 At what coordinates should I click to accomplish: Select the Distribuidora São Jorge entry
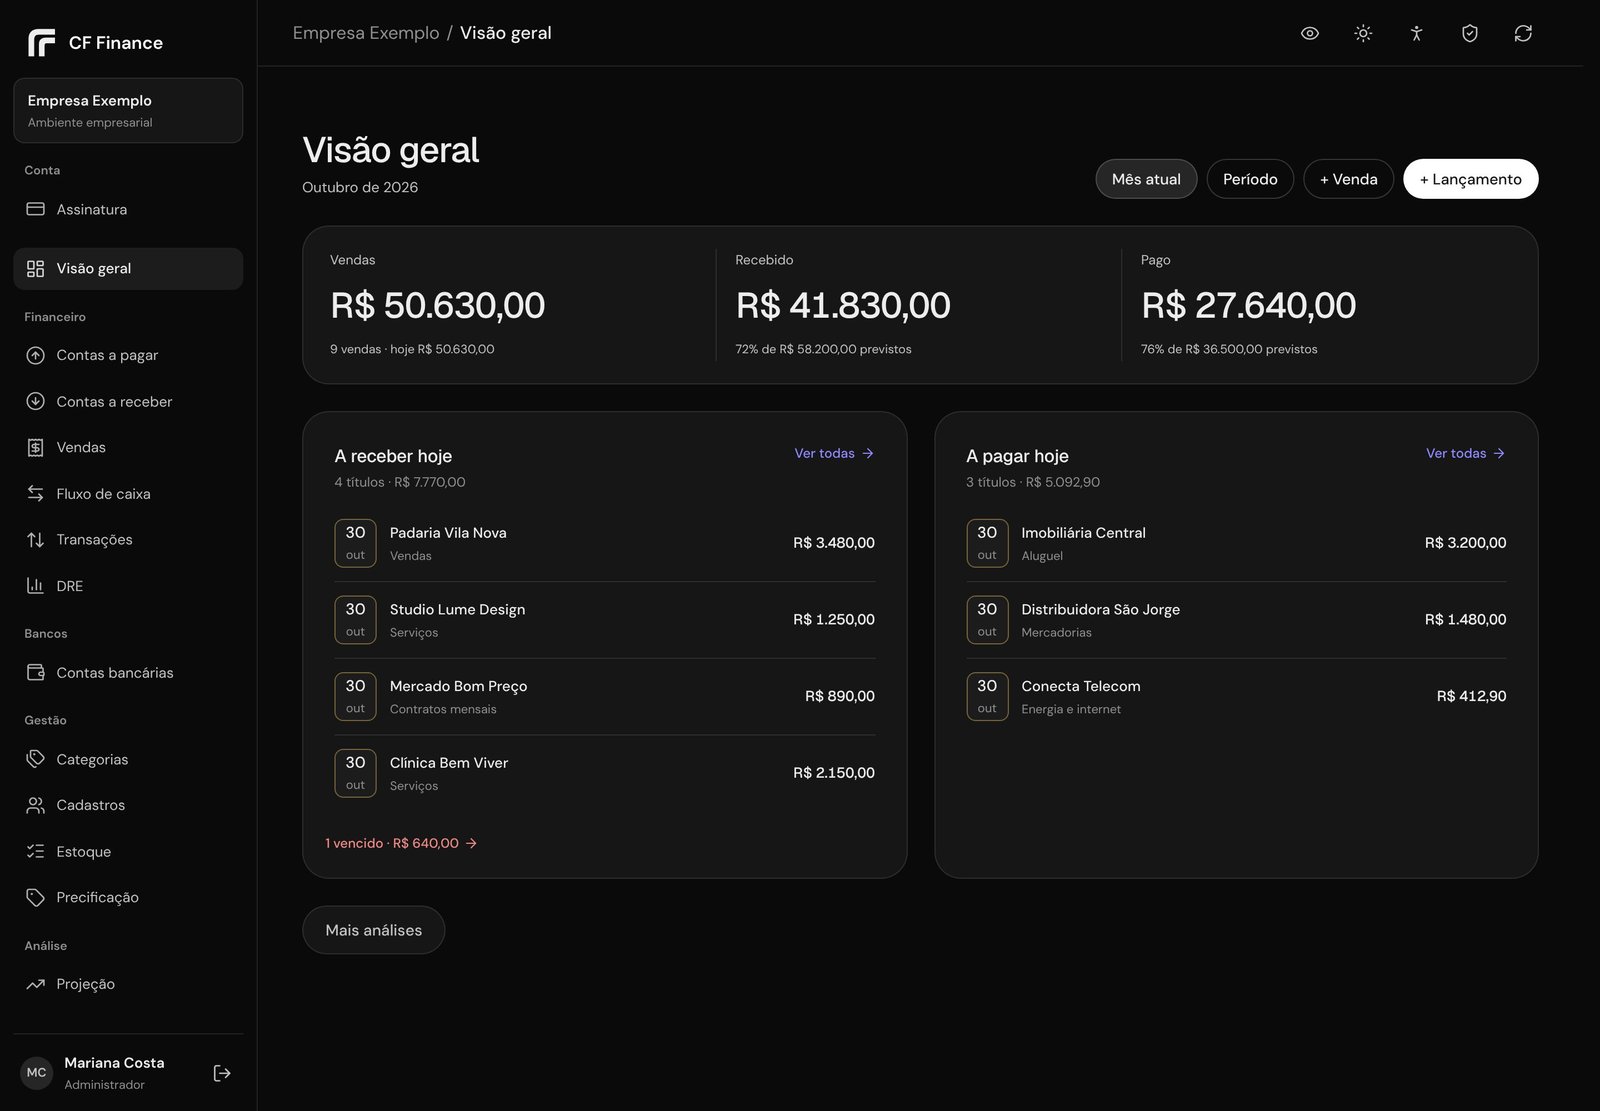[x=1236, y=620]
